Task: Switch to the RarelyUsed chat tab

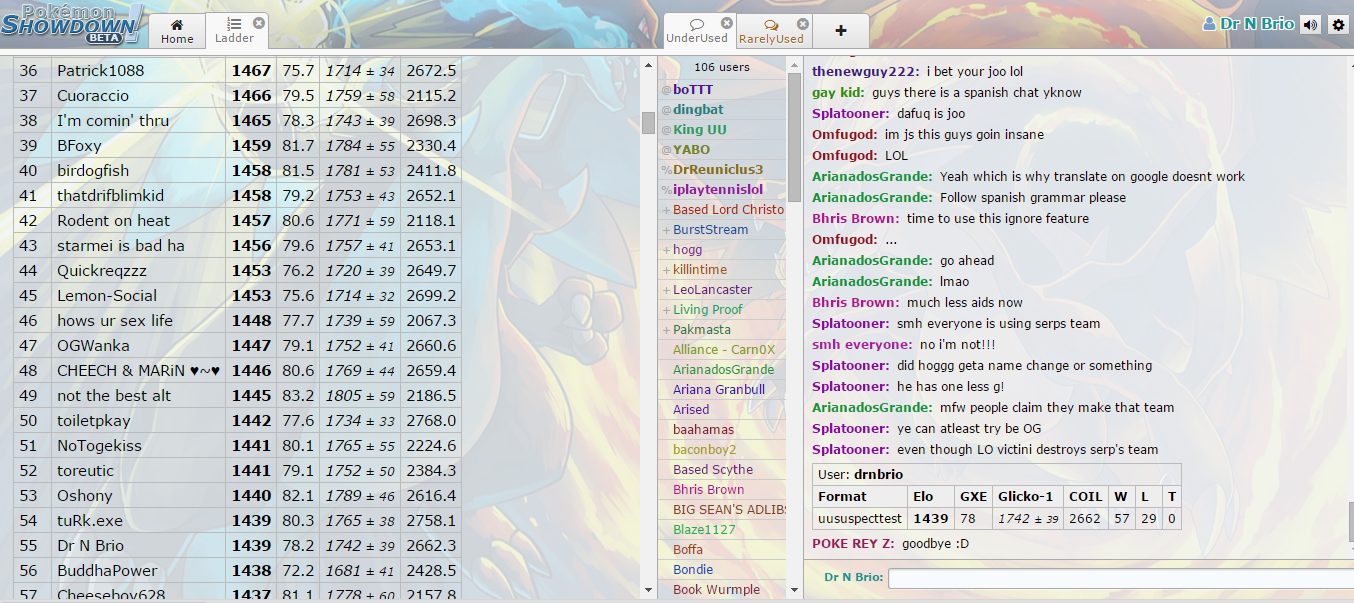Action: (770, 39)
